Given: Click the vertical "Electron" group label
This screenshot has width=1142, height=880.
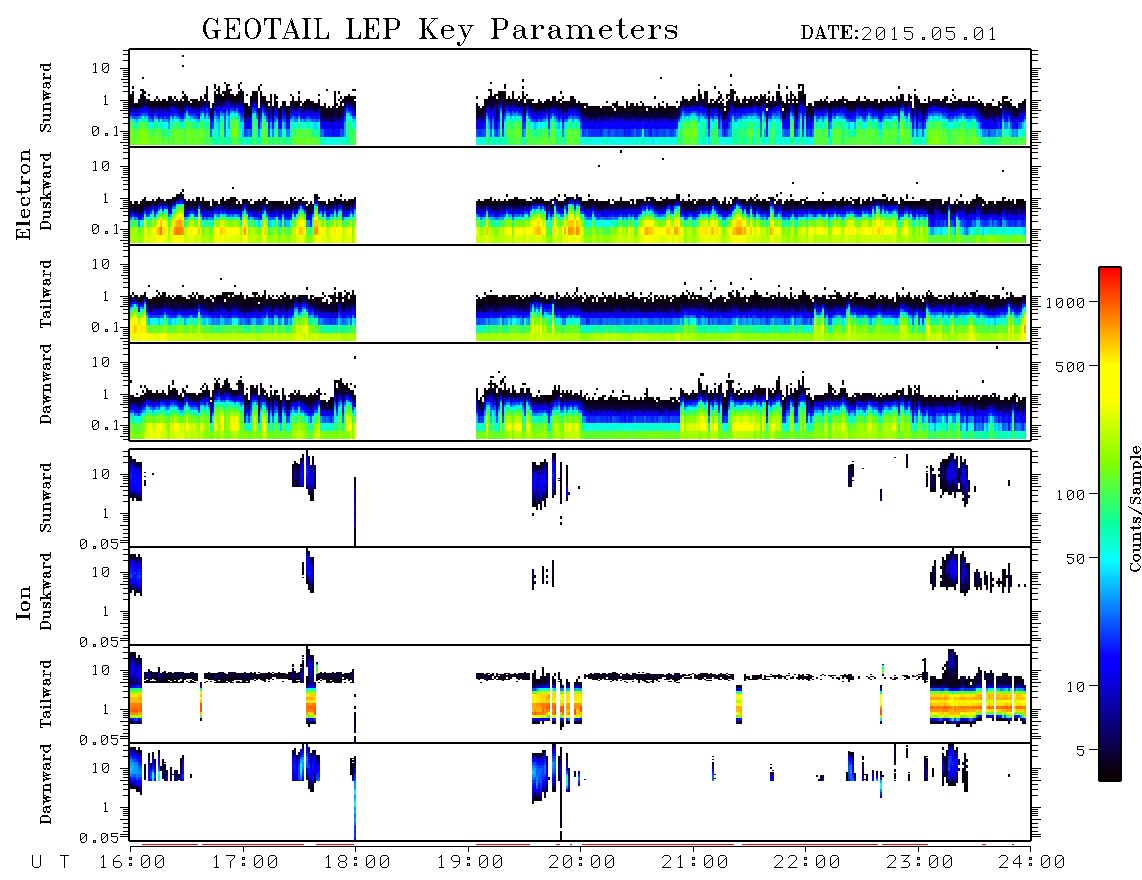Looking at the screenshot, I should pyautogui.click(x=23, y=195).
